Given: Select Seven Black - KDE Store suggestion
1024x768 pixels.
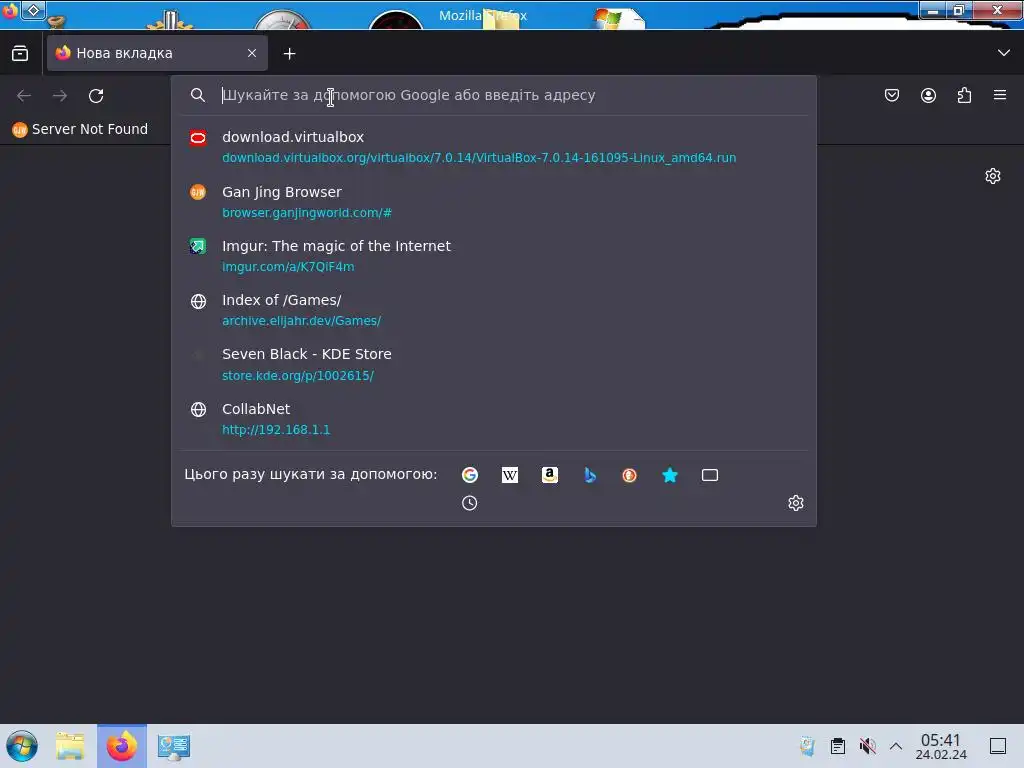Looking at the screenshot, I should coord(494,364).
